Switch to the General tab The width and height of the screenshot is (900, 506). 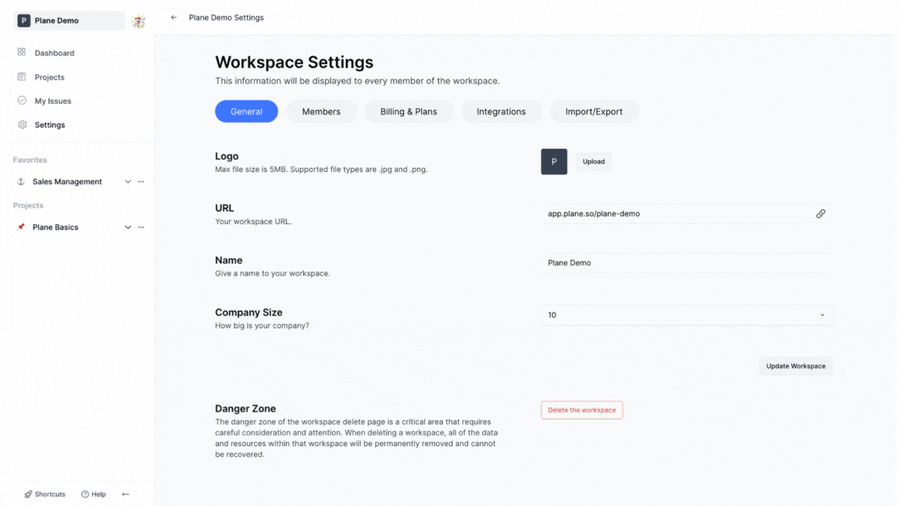[x=246, y=111]
